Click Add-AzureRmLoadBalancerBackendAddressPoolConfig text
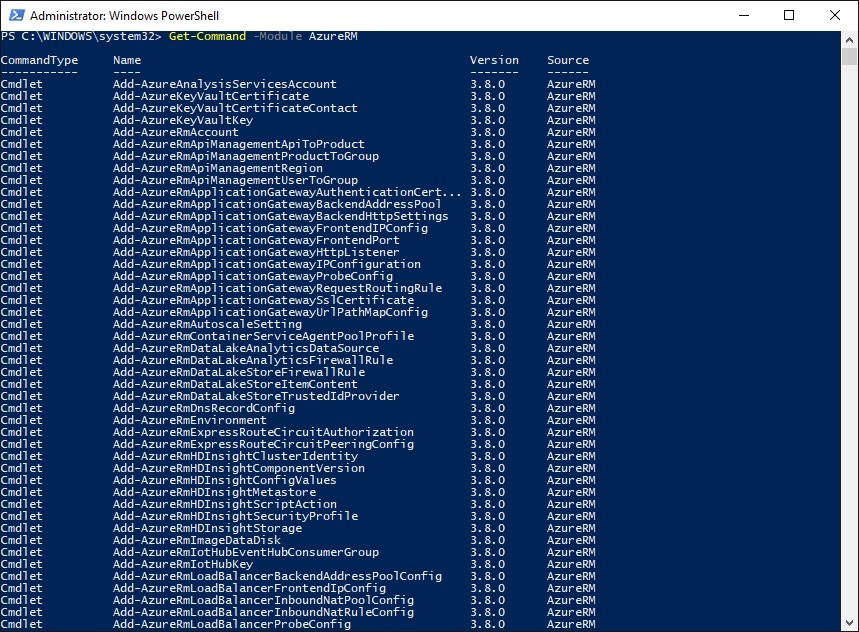Image resolution: width=859 pixels, height=632 pixels. (277, 578)
